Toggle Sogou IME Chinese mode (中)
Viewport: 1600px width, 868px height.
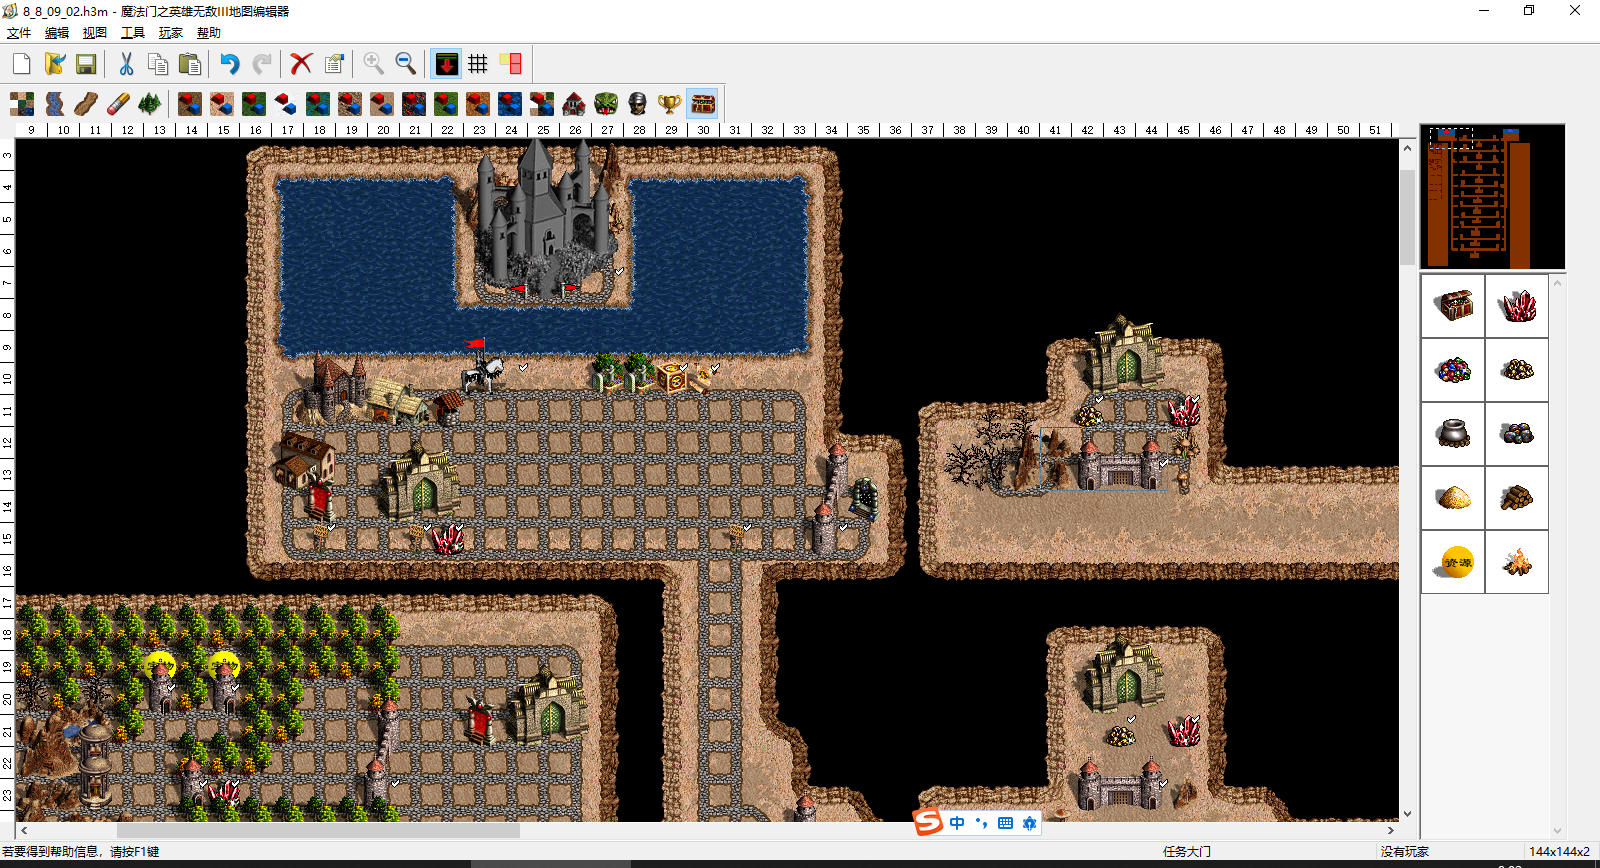pos(957,823)
